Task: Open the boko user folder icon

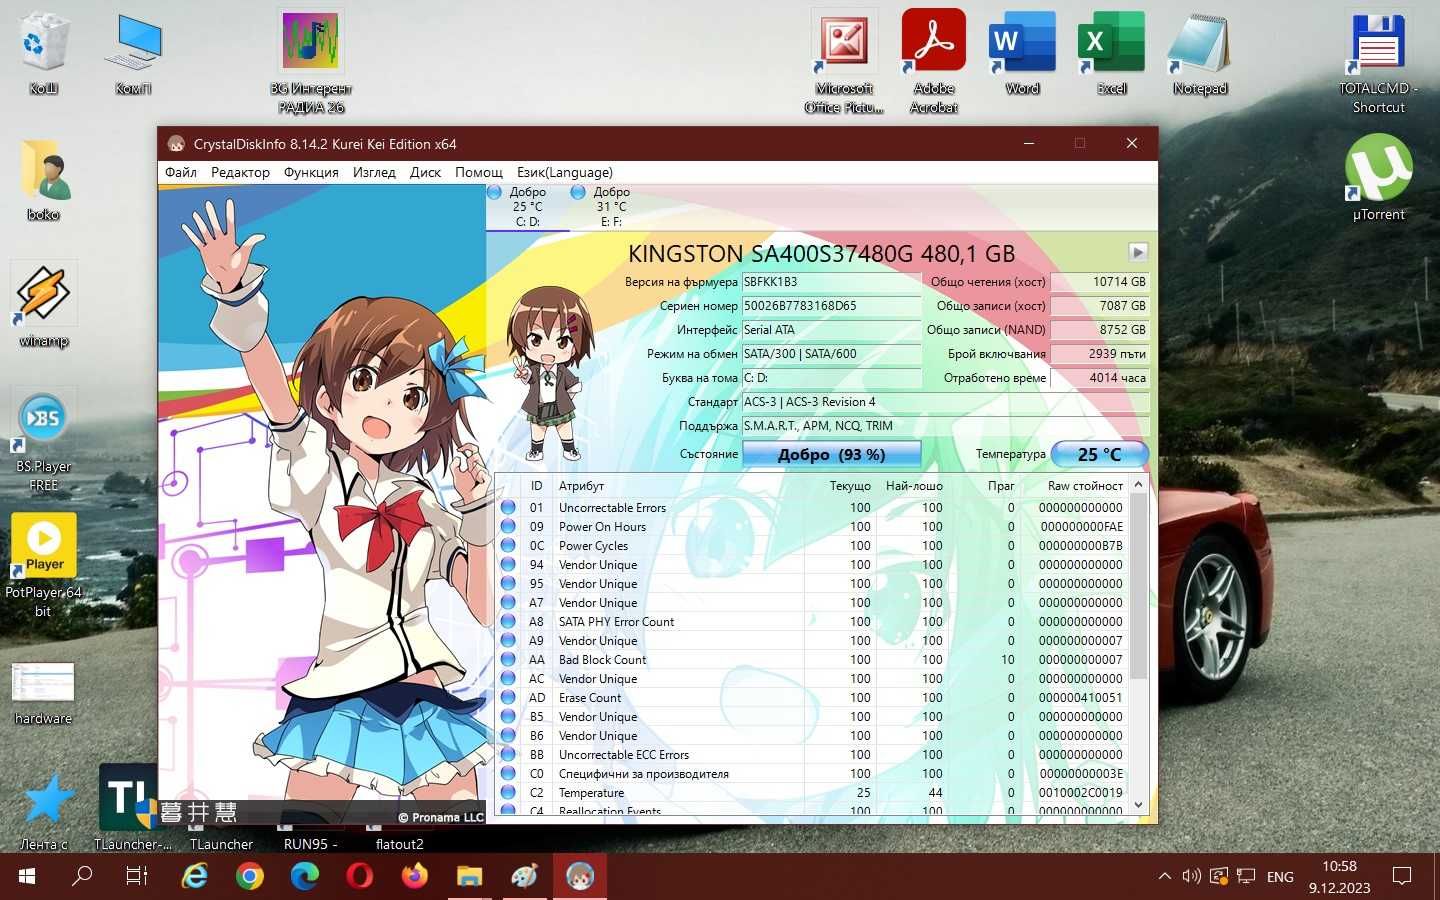Action: tap(43, 180)
